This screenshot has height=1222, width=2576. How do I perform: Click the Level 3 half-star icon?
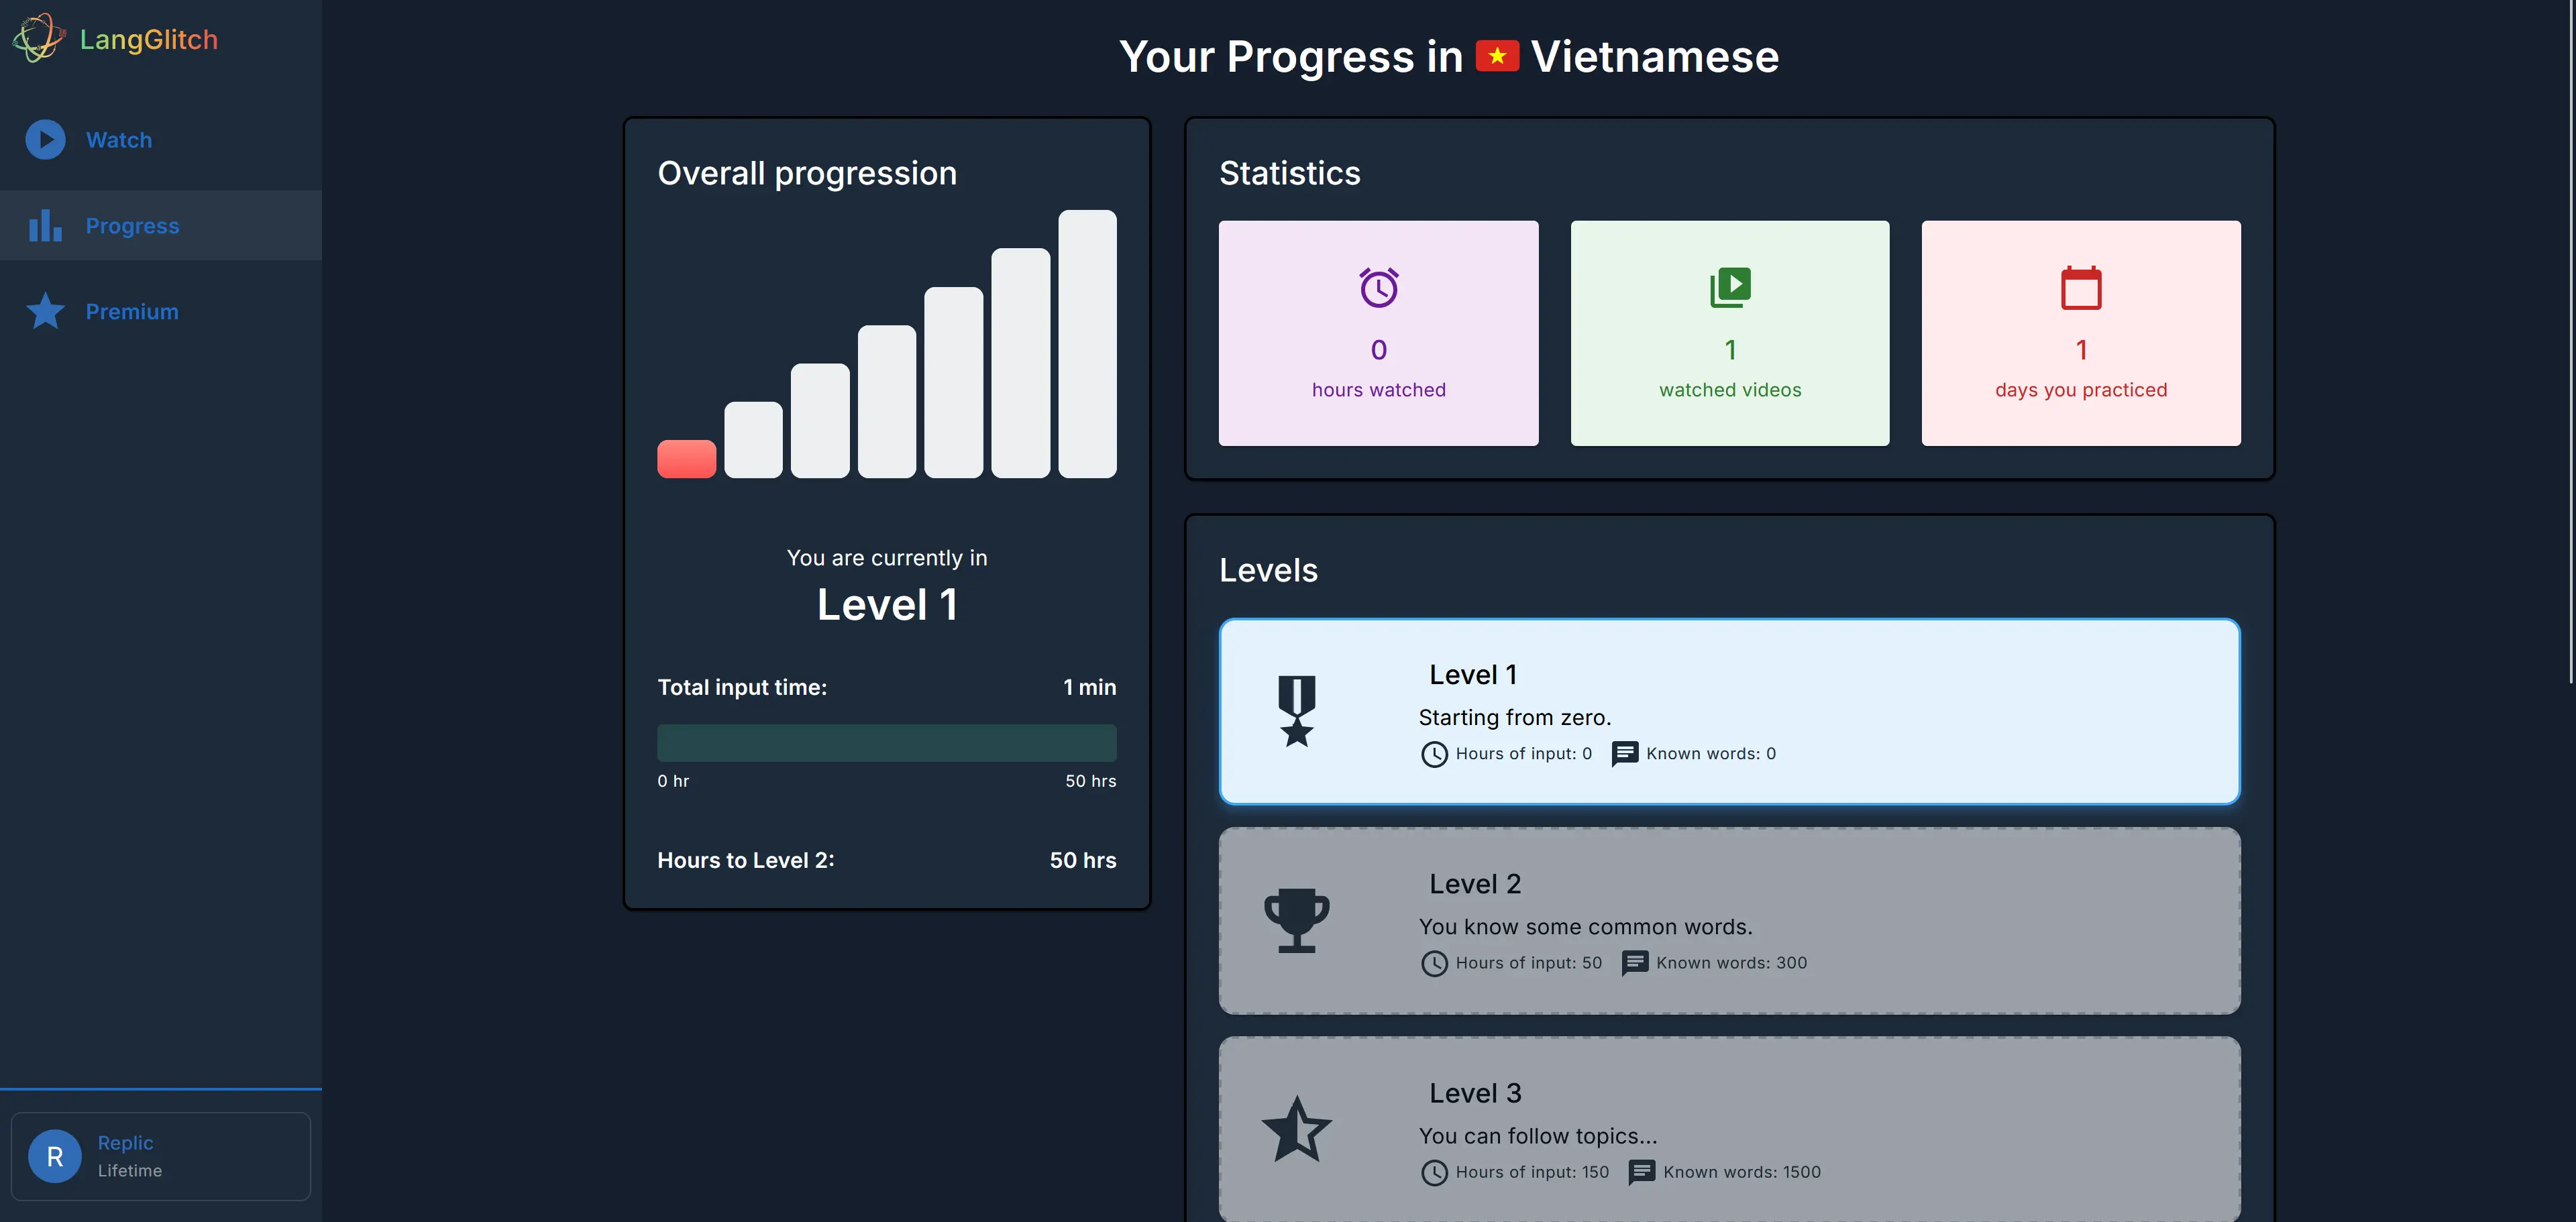pyautogui.click(x=1296, y=1129)
